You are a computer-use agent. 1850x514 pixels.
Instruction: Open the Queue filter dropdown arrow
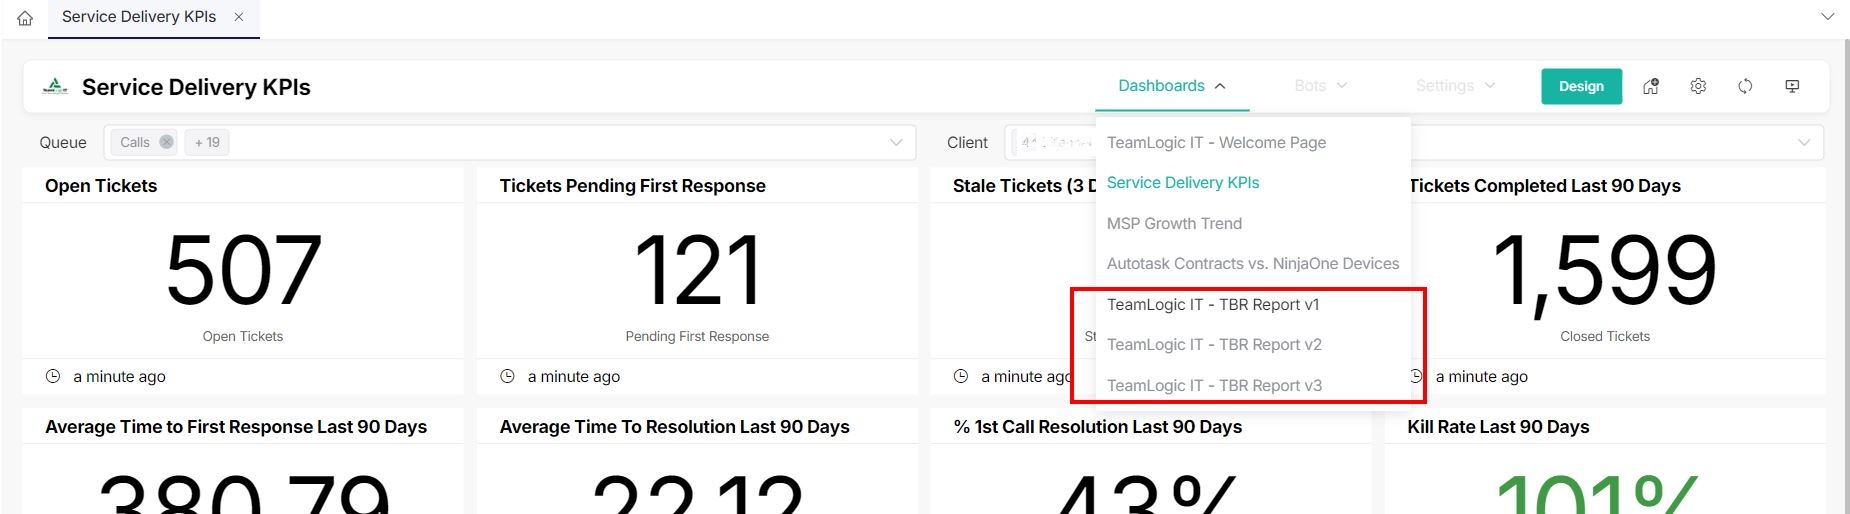pos(896,143)
